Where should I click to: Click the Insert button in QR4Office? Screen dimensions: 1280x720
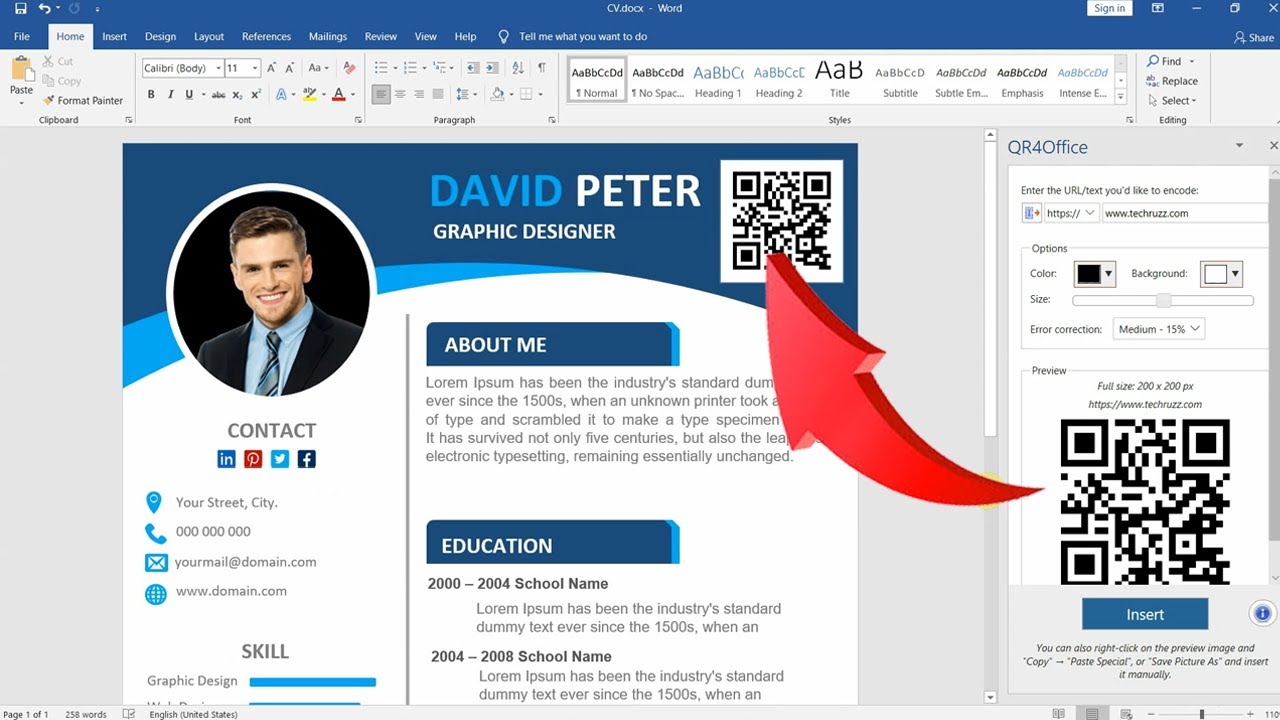click(x=1145, y=614)
